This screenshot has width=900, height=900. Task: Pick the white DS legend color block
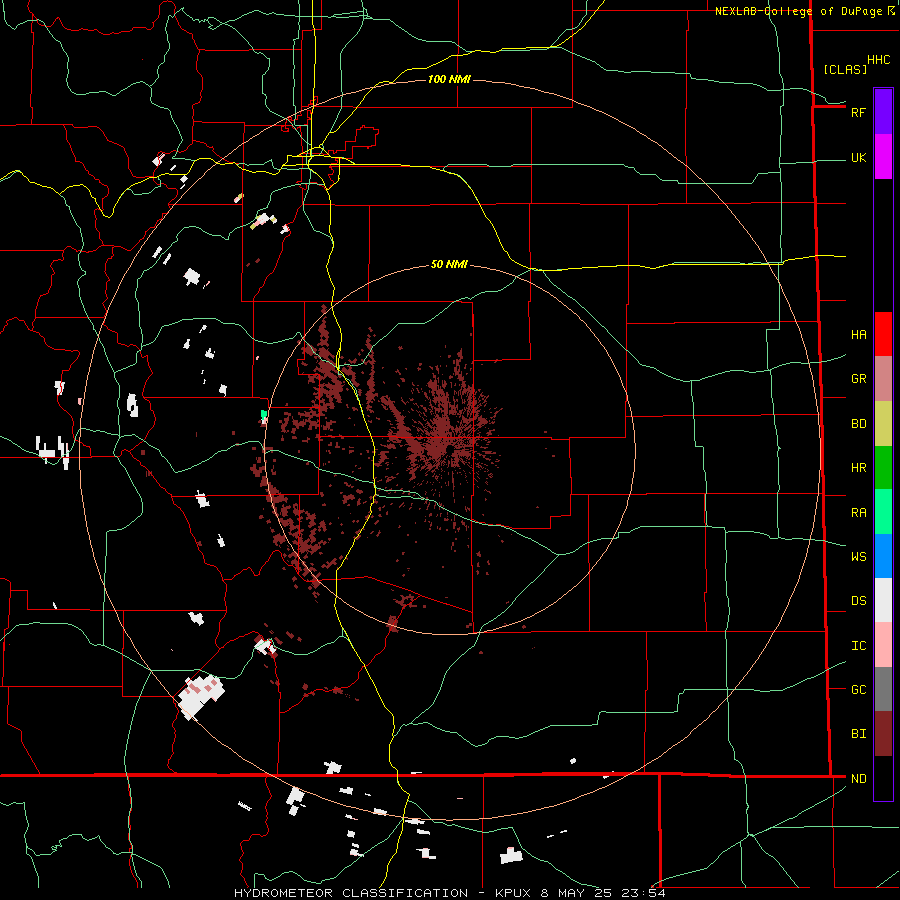883,600
